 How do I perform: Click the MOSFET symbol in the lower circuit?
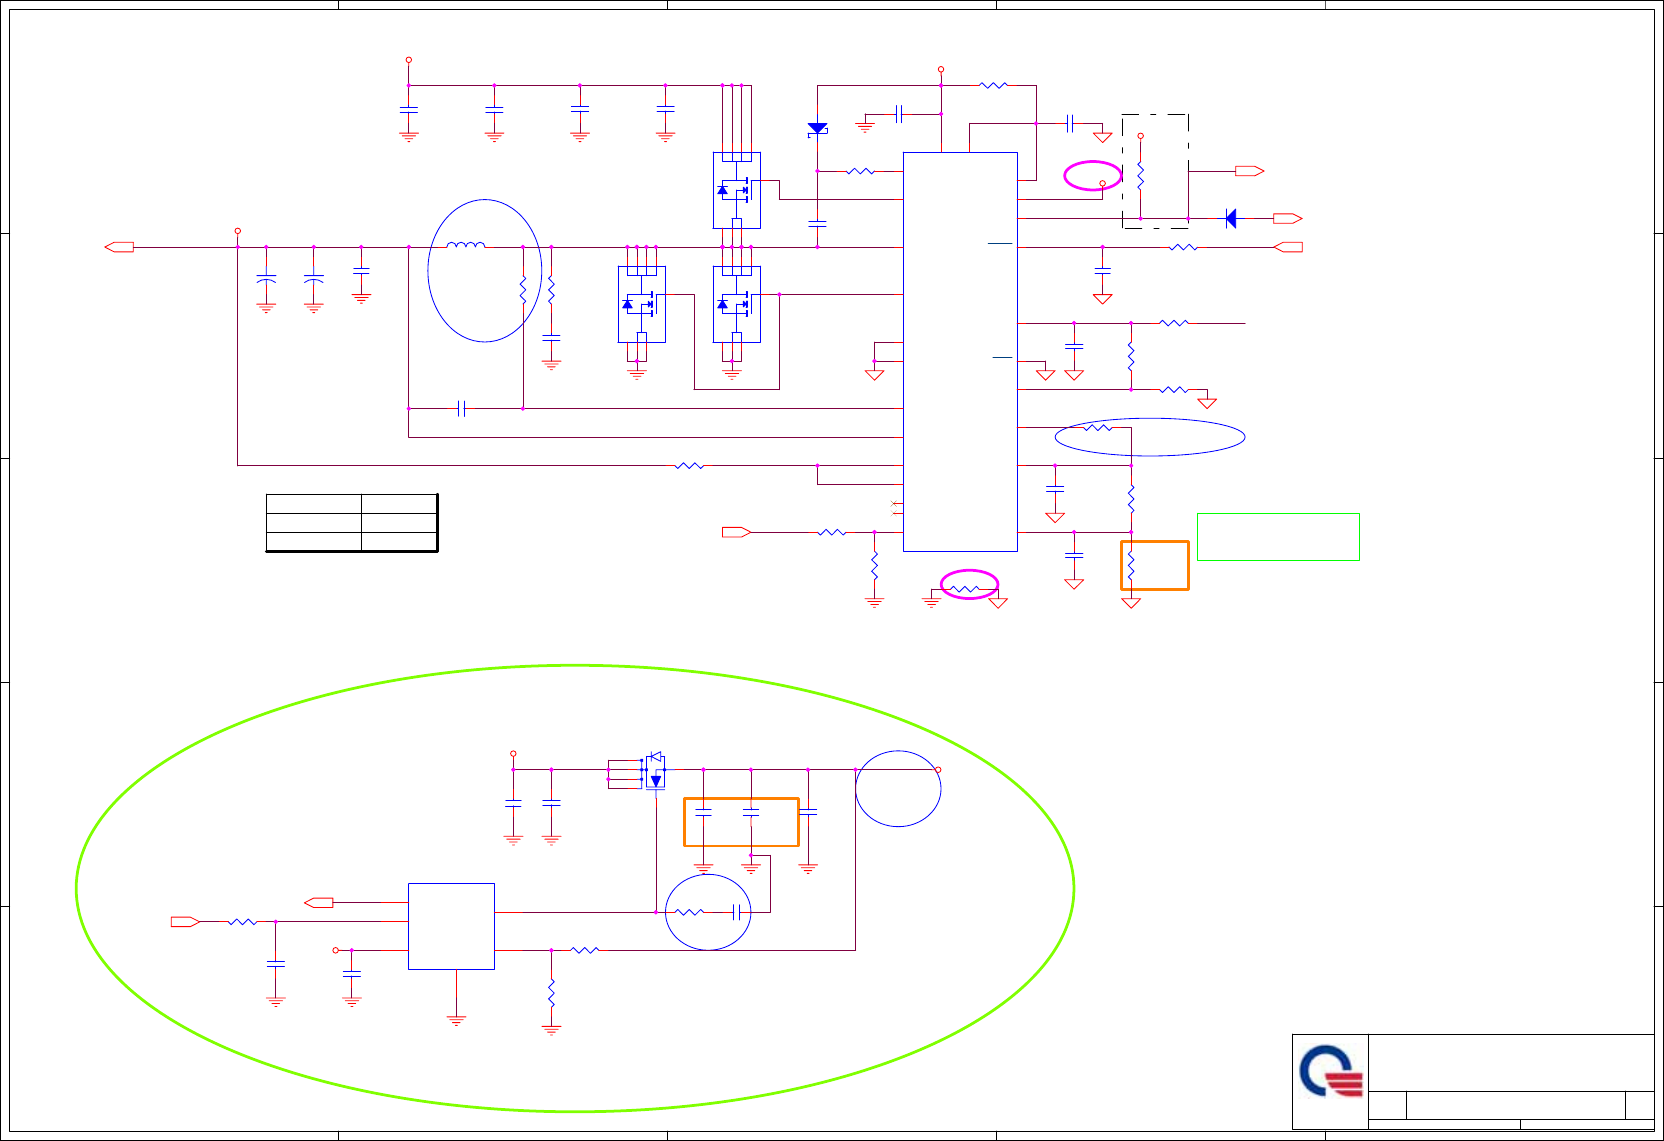[x=655, y=771]
